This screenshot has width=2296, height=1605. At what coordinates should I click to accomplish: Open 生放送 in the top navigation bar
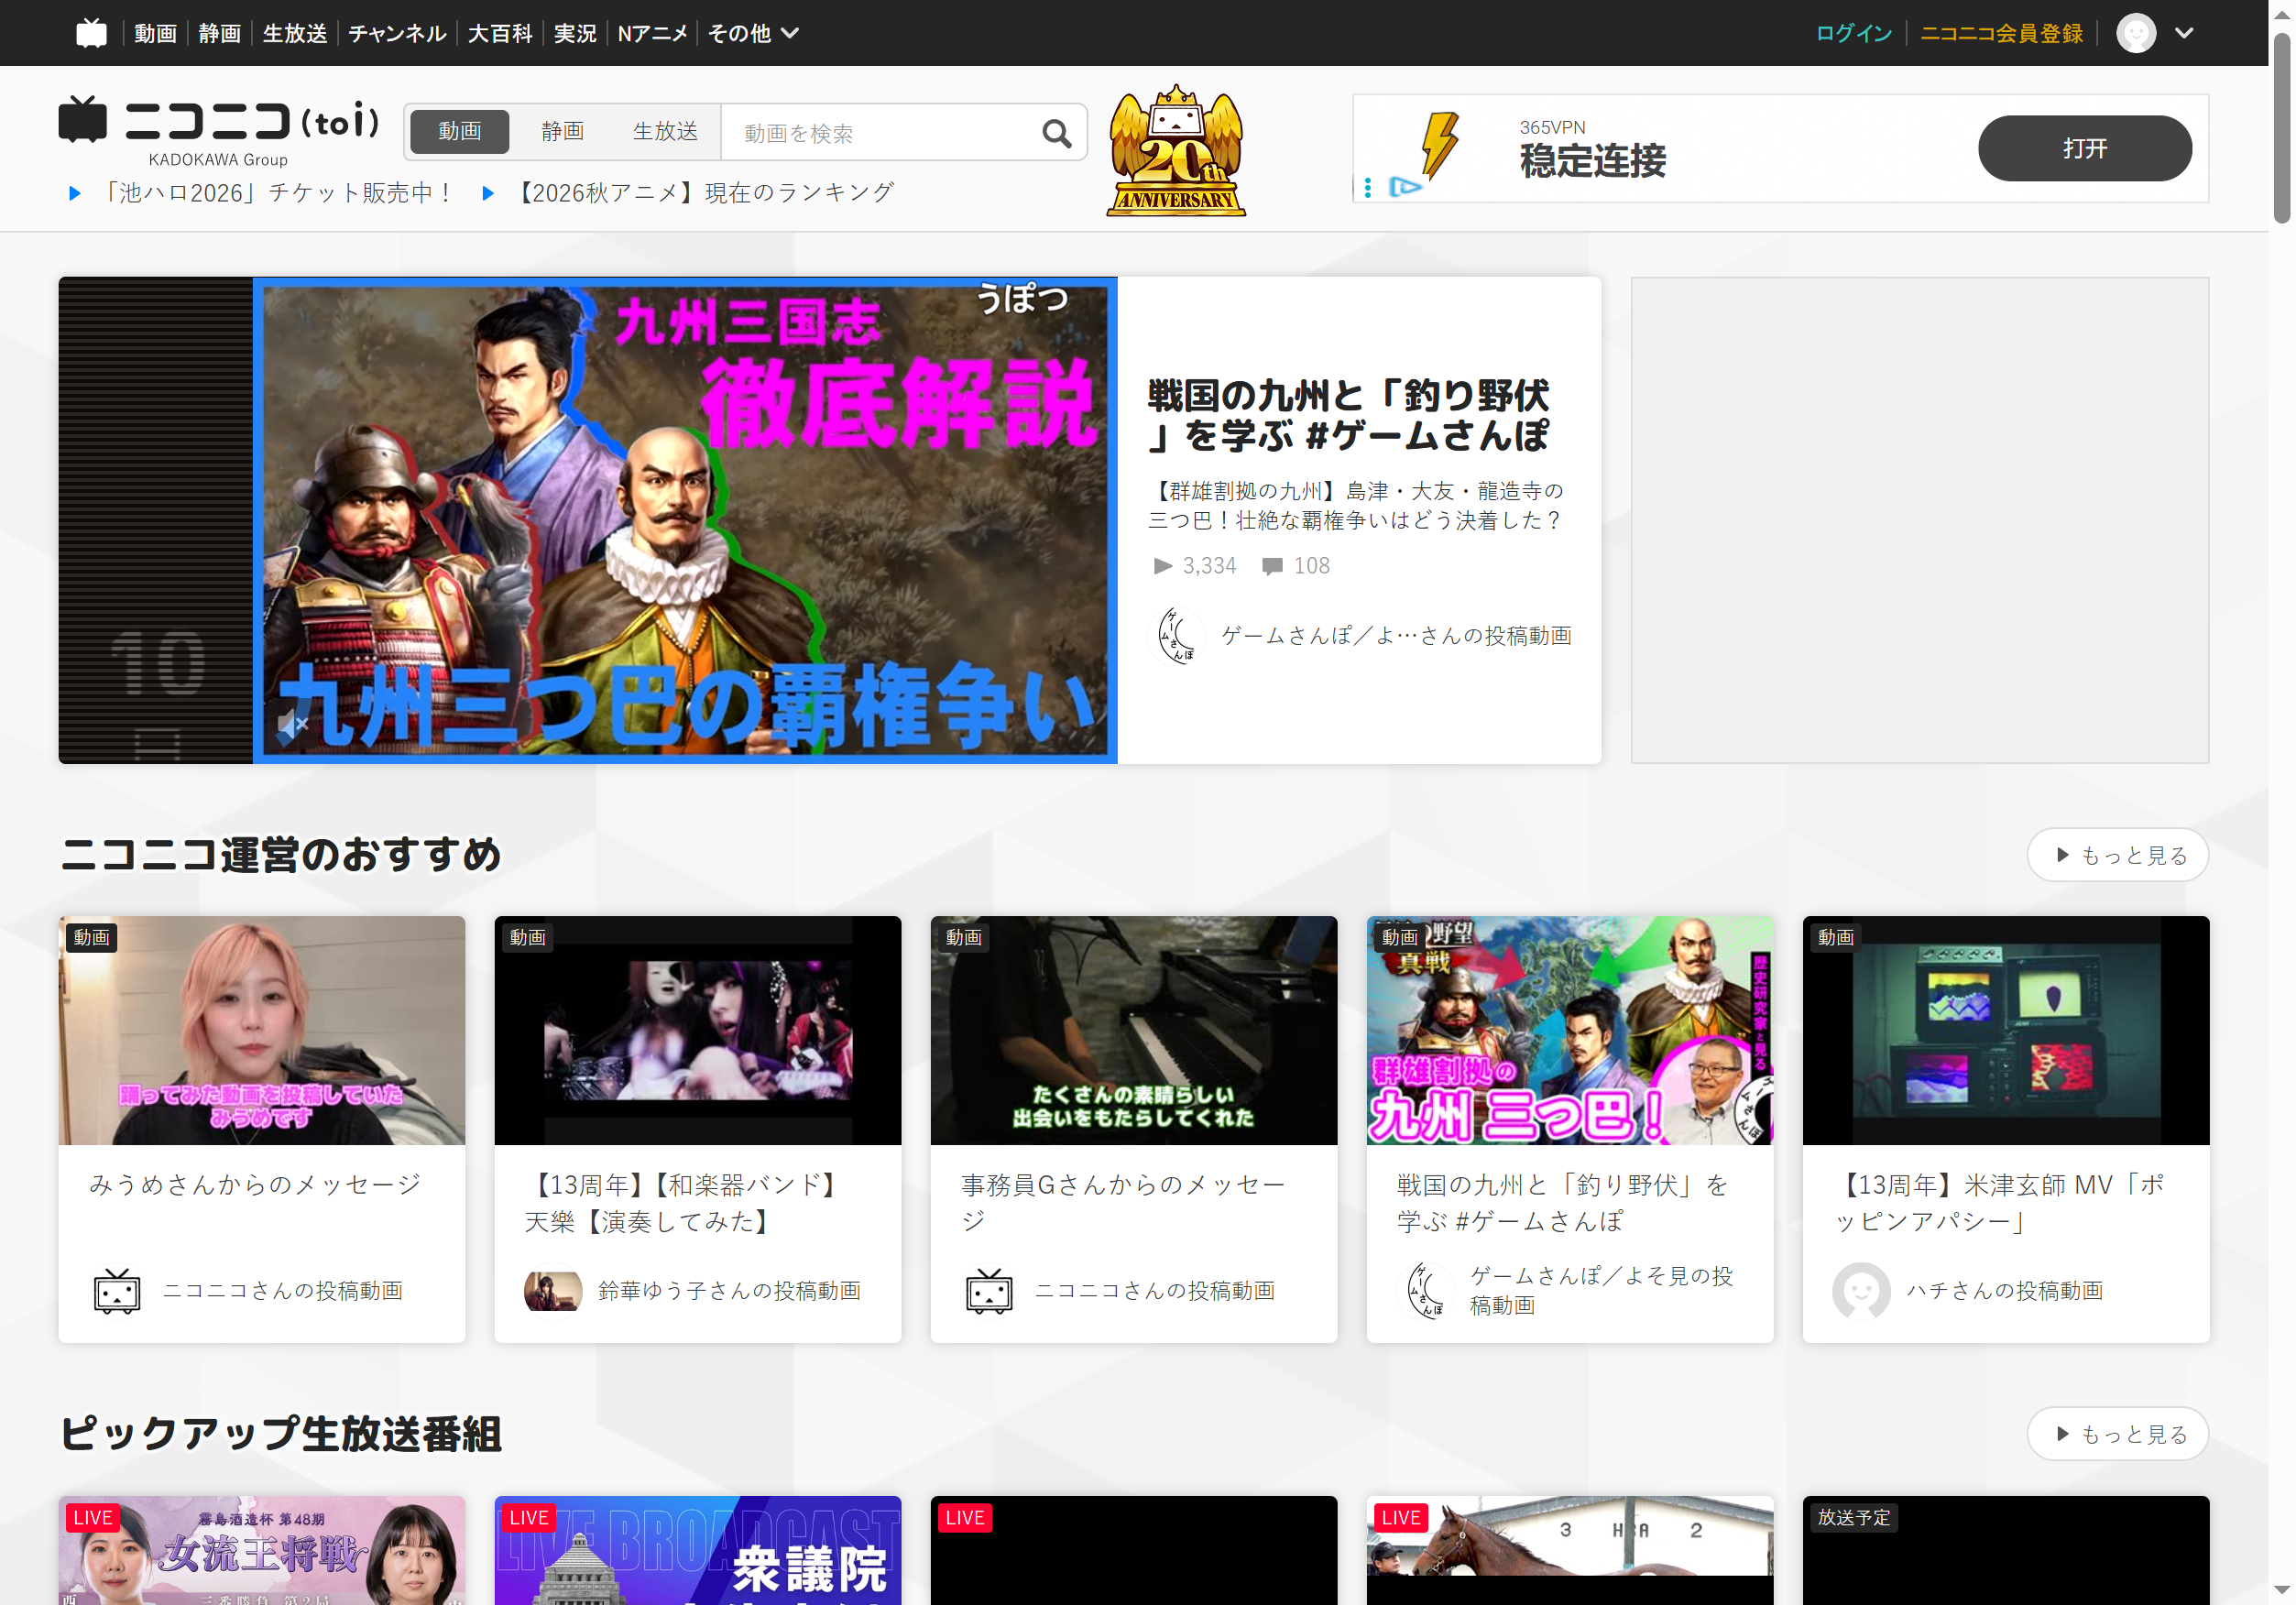pos(294,33)
